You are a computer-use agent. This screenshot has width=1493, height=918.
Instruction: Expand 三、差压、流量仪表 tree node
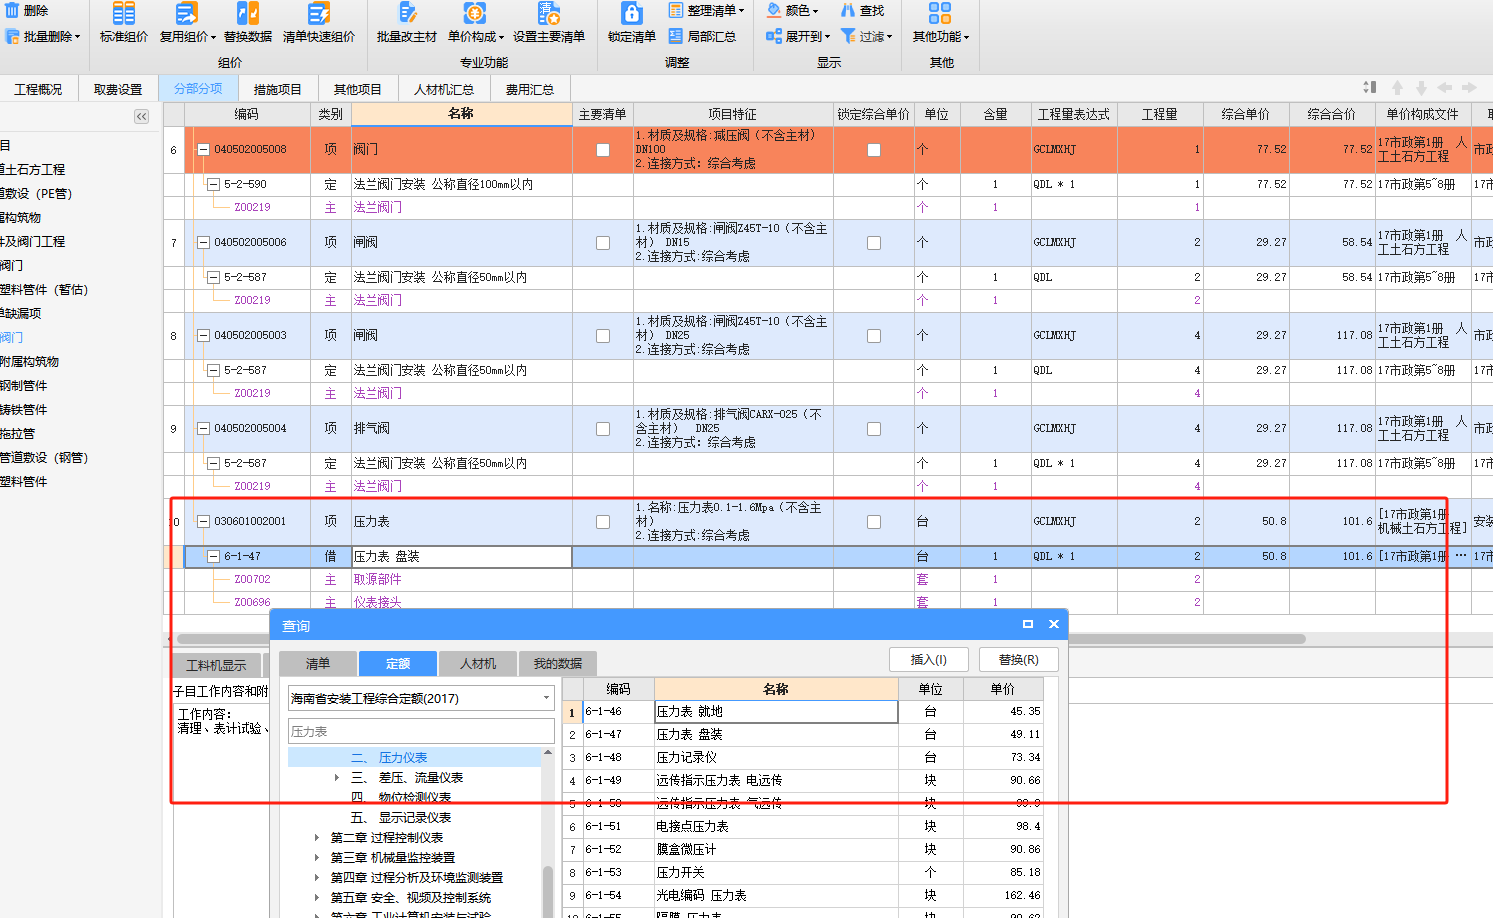click(337, 777)
